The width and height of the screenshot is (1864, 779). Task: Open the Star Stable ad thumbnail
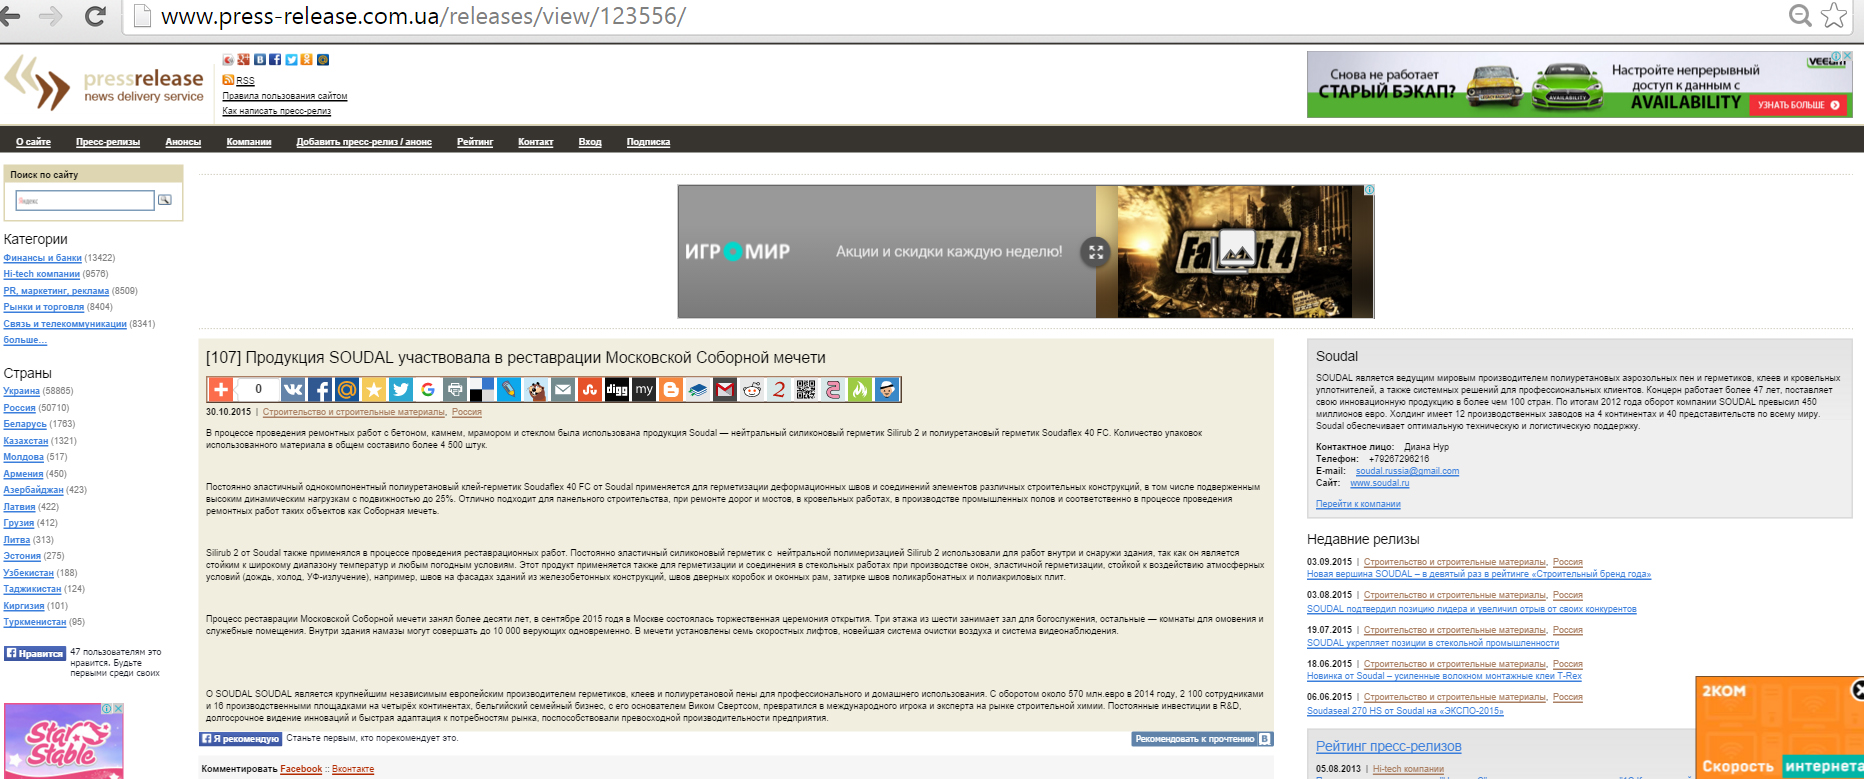click(63, 741)
